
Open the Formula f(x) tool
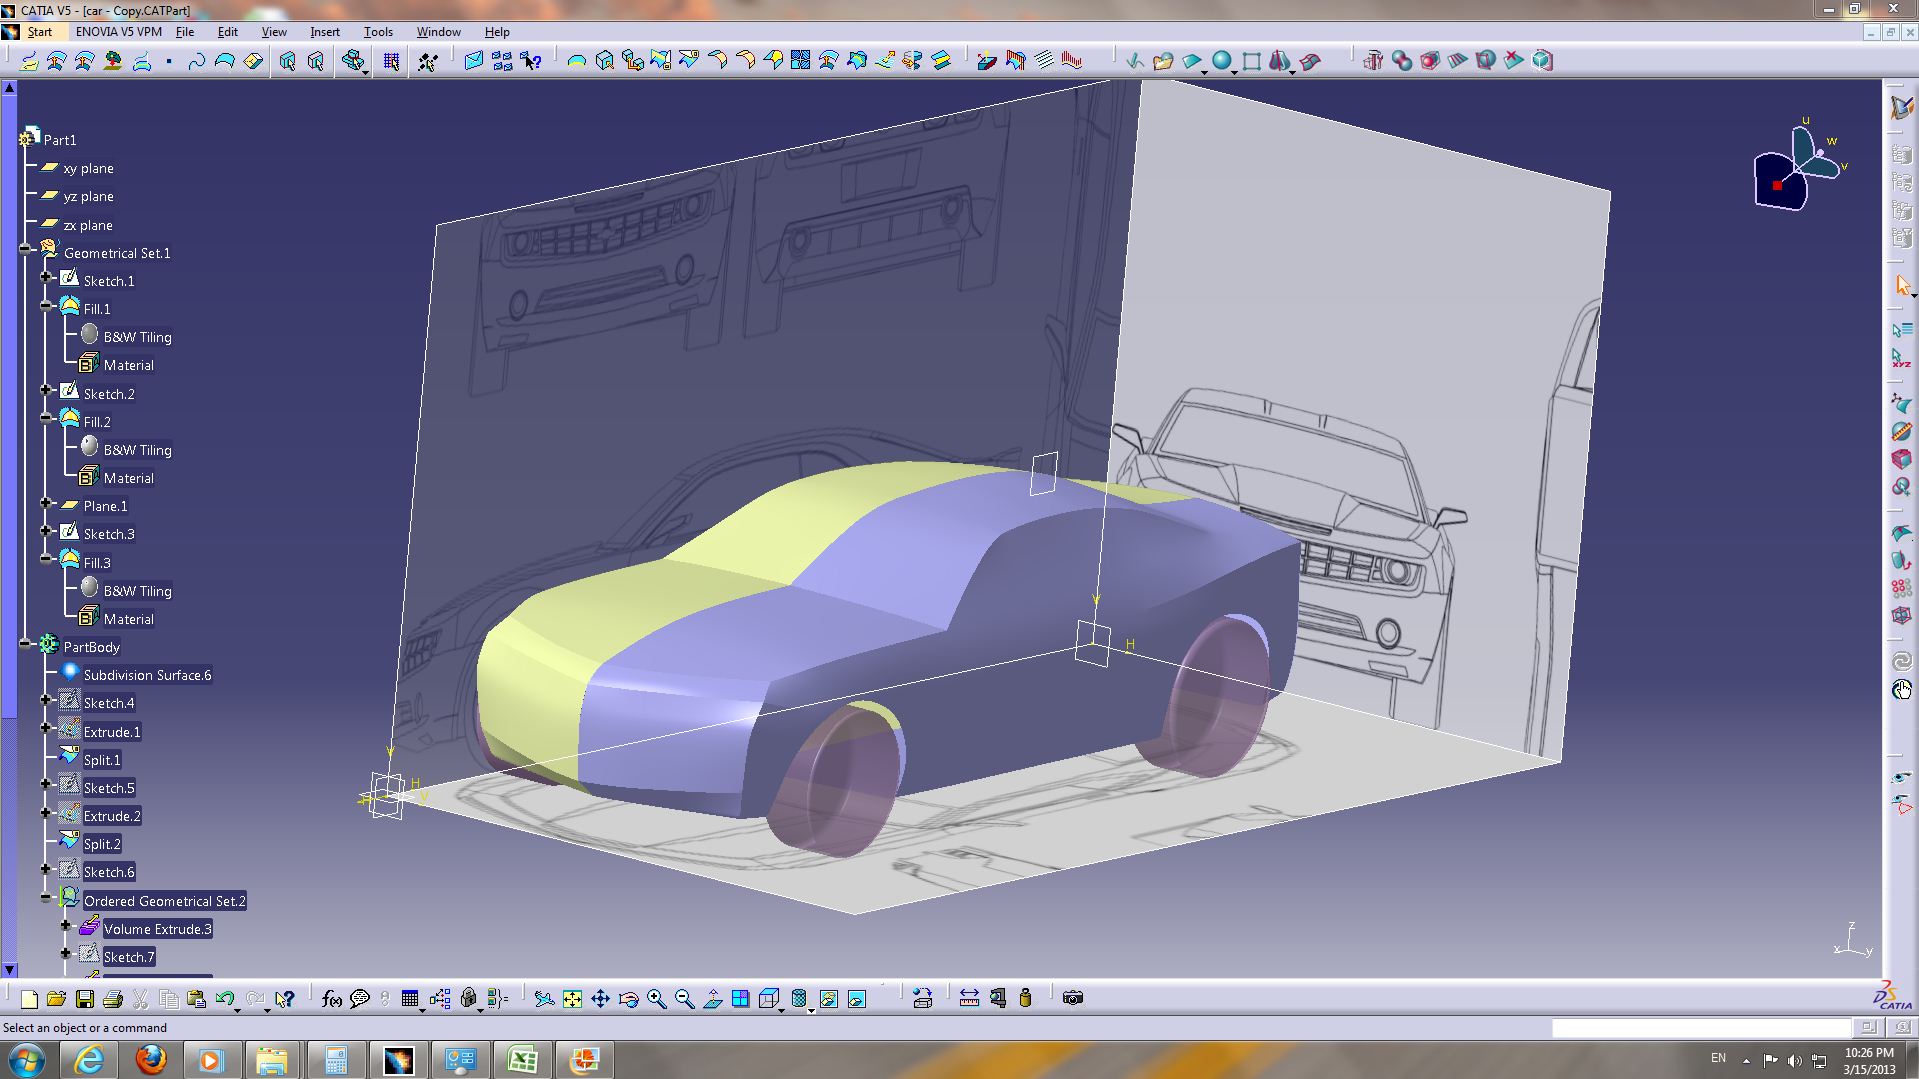click(x=332, y=998)
